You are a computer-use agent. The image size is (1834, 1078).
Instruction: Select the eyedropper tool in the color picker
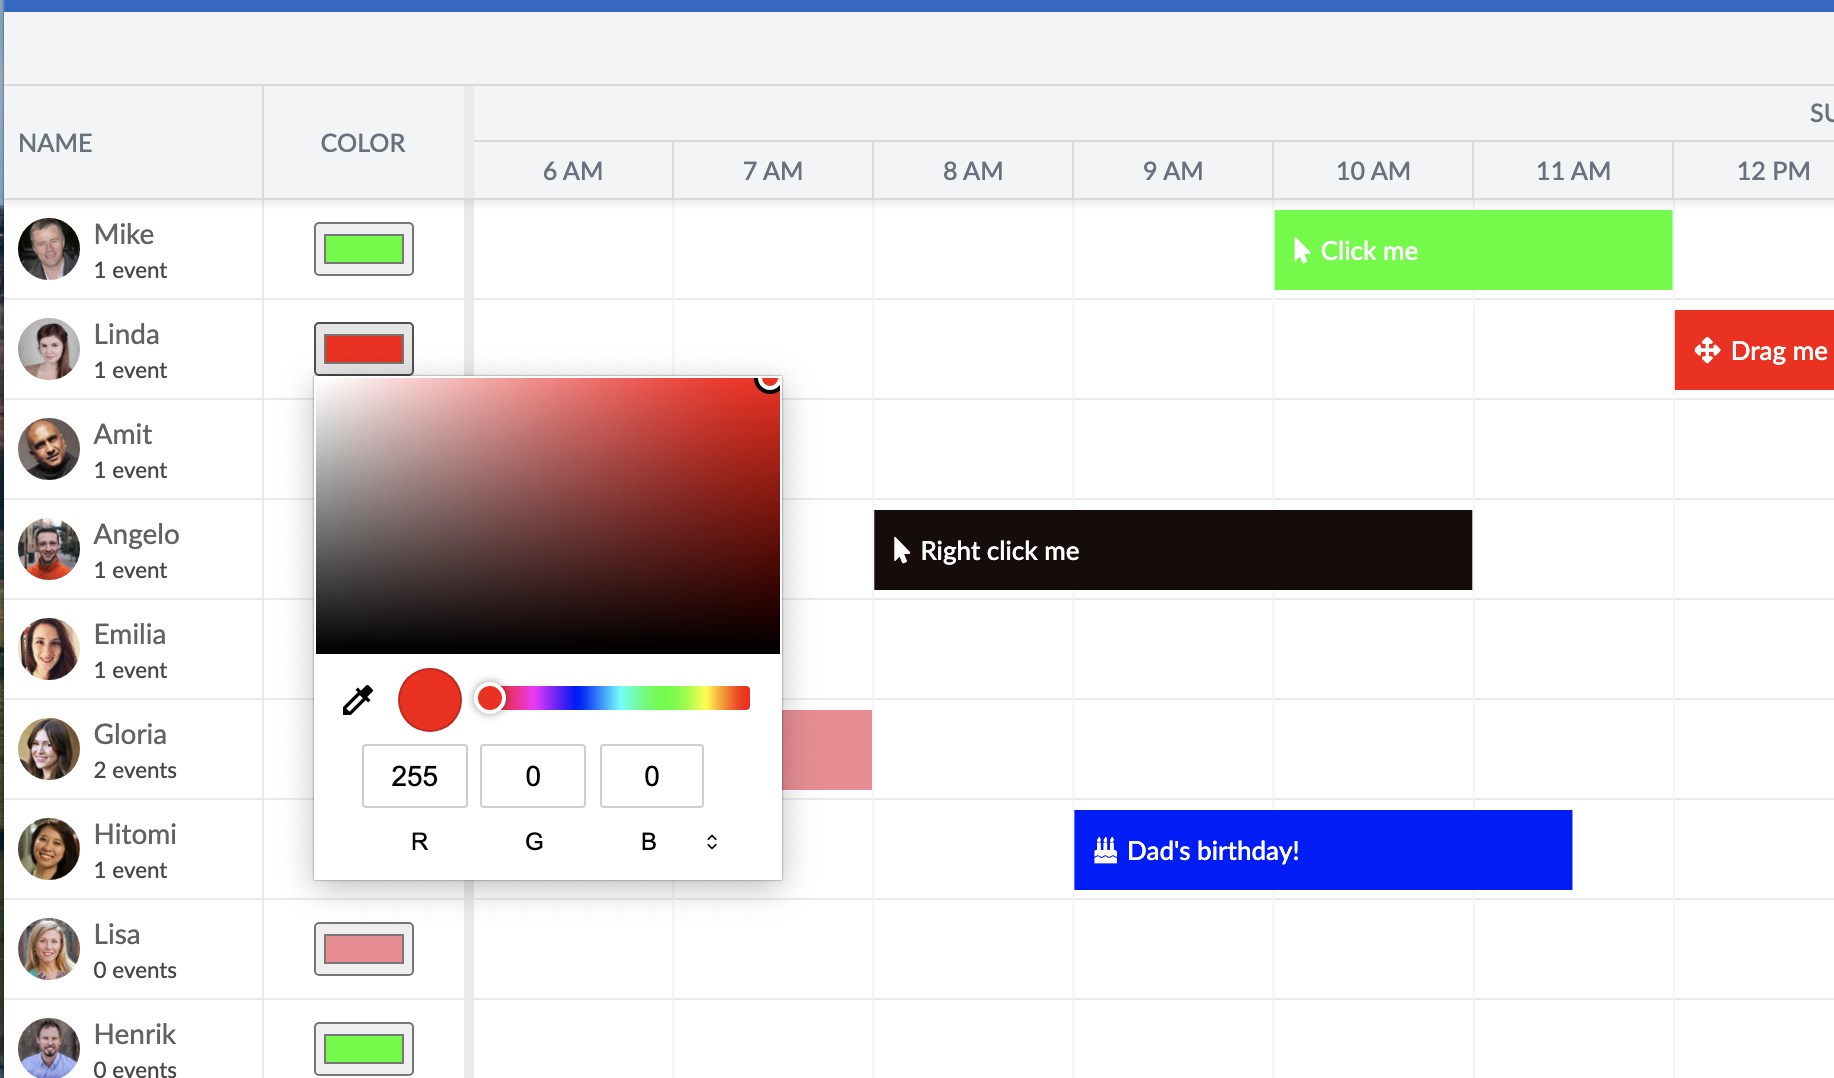click(357, 699)
